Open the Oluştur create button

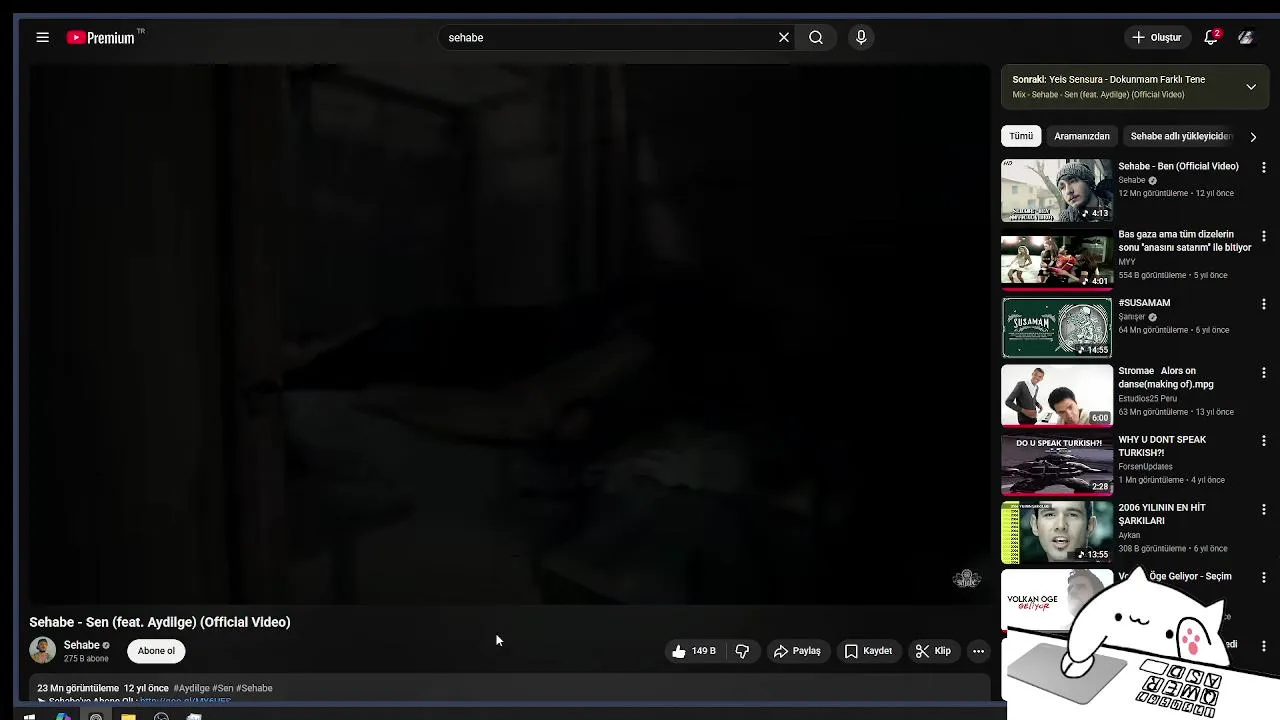1156,37
